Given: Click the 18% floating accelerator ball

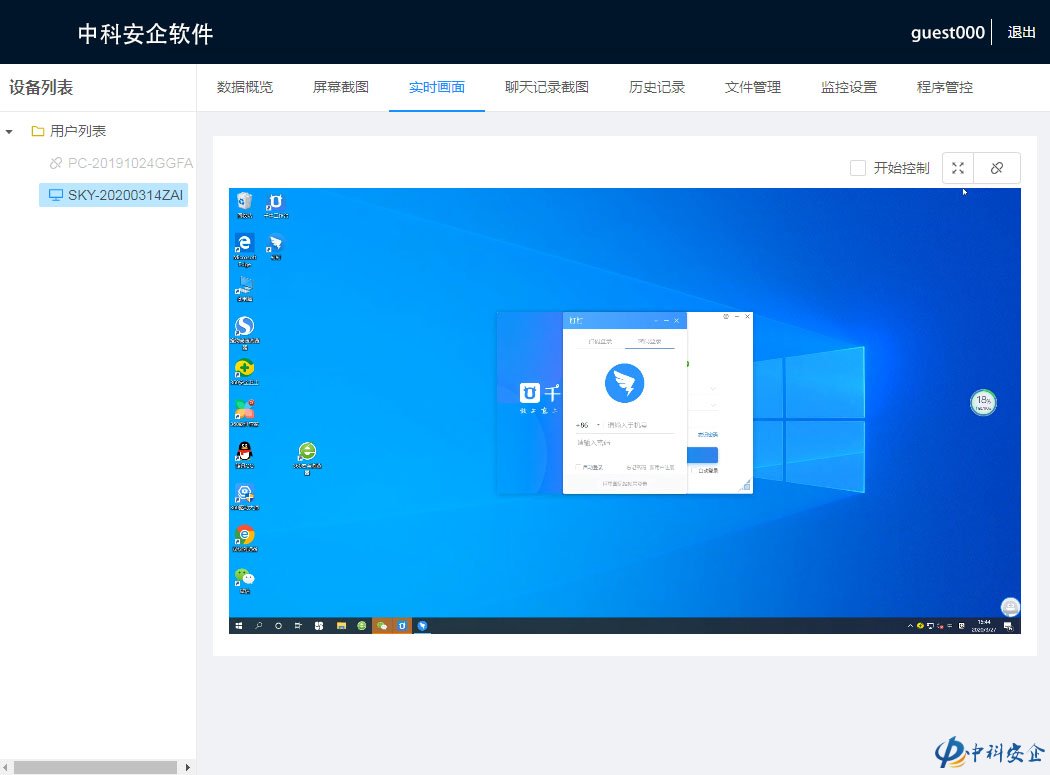Looking at the screenshot, I should click(983, 402).
